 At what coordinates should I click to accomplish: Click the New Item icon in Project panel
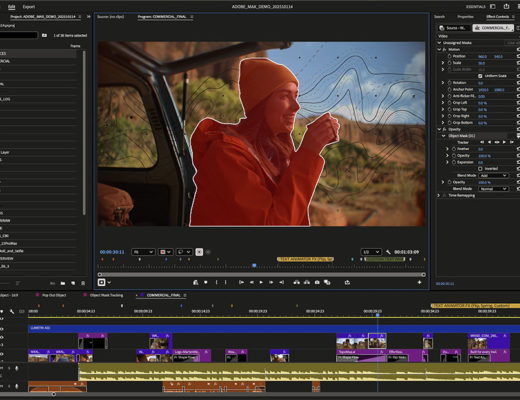[73, 283]
